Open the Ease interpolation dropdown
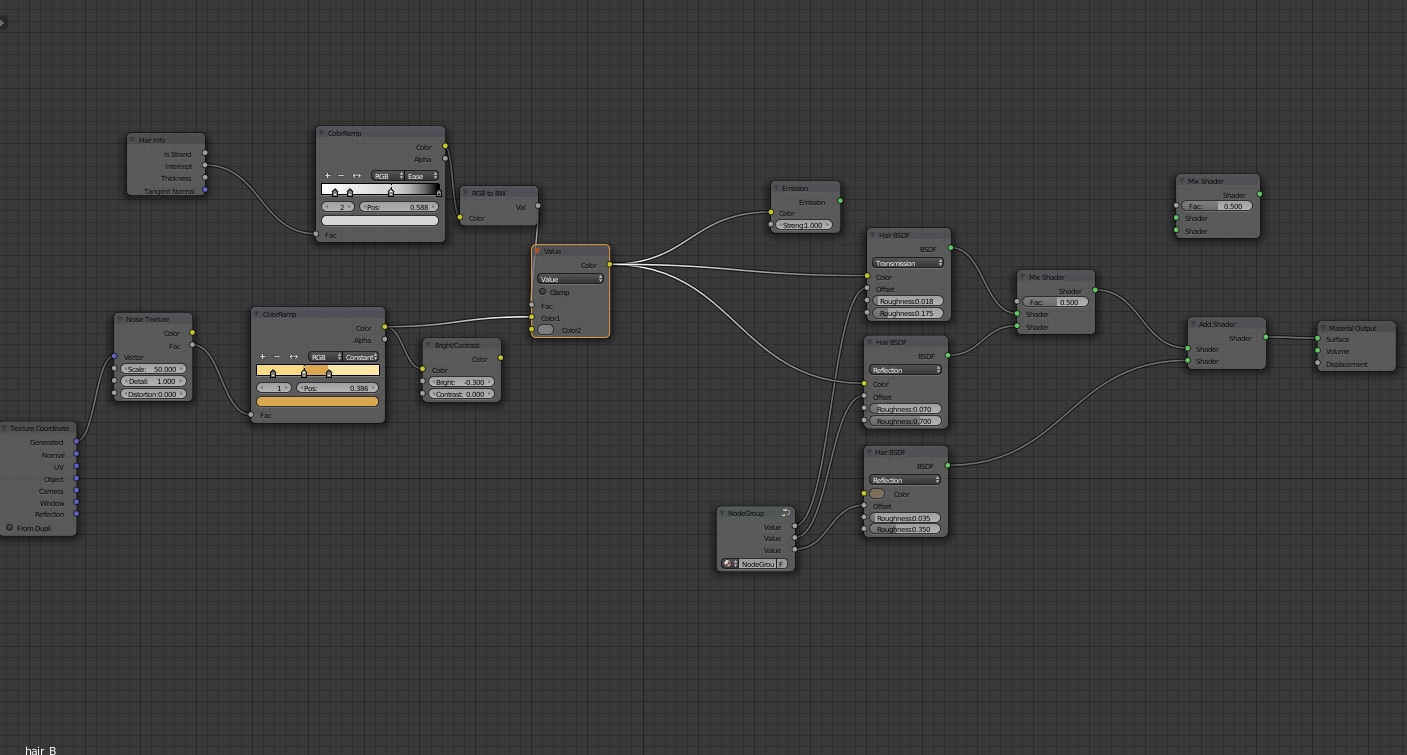Viewport: 1407px width, 755px height. [x=421, y=176]
